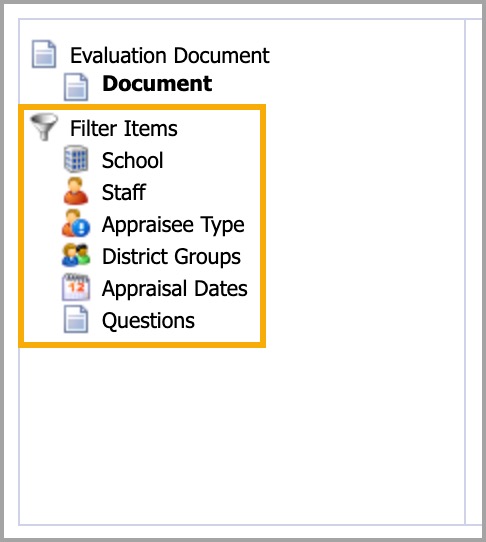The image size is (486, 542).
Task: Click the School building icon
Action: coord(76,159)
